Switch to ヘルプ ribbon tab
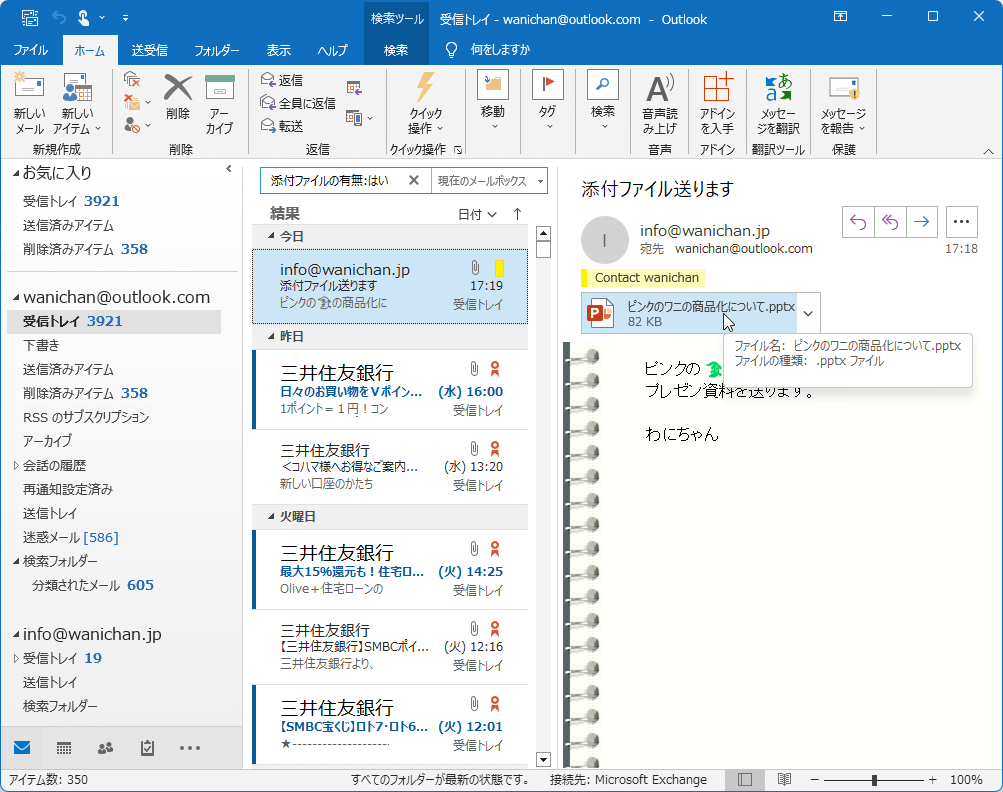 click(333, 50)
